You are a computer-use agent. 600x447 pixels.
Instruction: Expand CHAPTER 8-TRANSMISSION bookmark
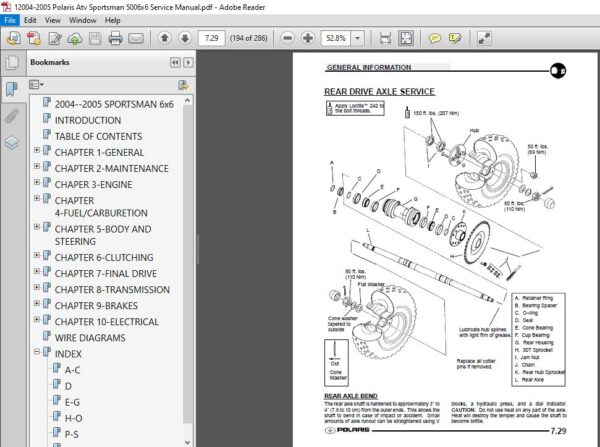point(37,287)
